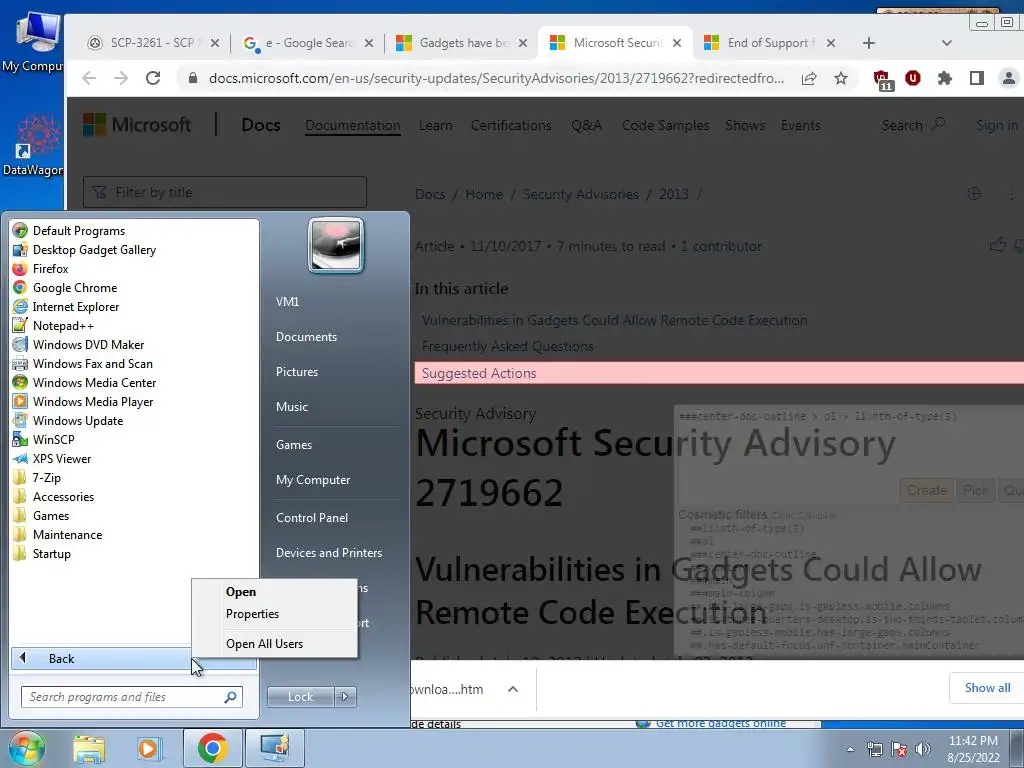
Task: Open Control Panel from the Start menu
Action: [x=312, y=517]
